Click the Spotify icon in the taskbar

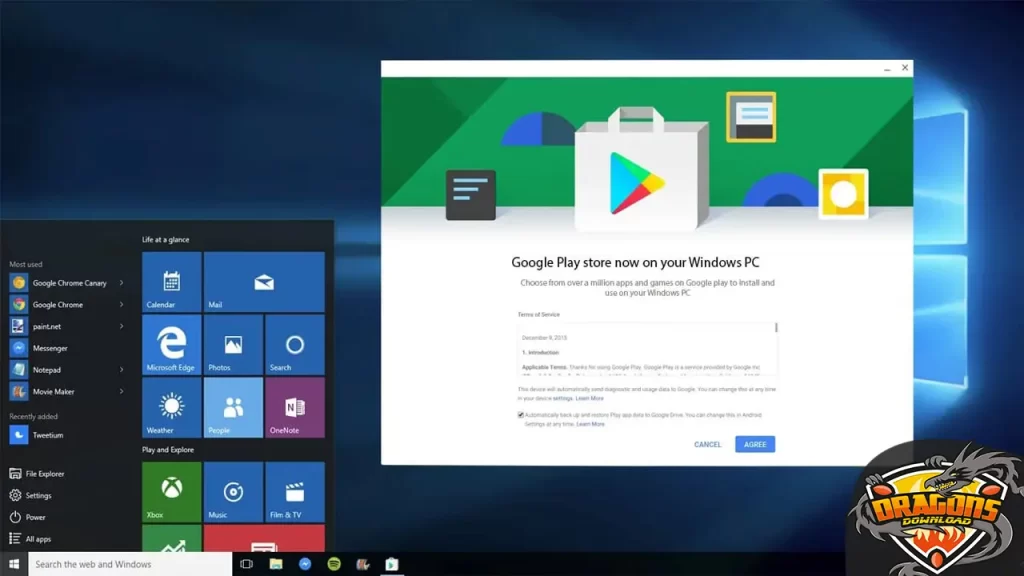(334, 564)
